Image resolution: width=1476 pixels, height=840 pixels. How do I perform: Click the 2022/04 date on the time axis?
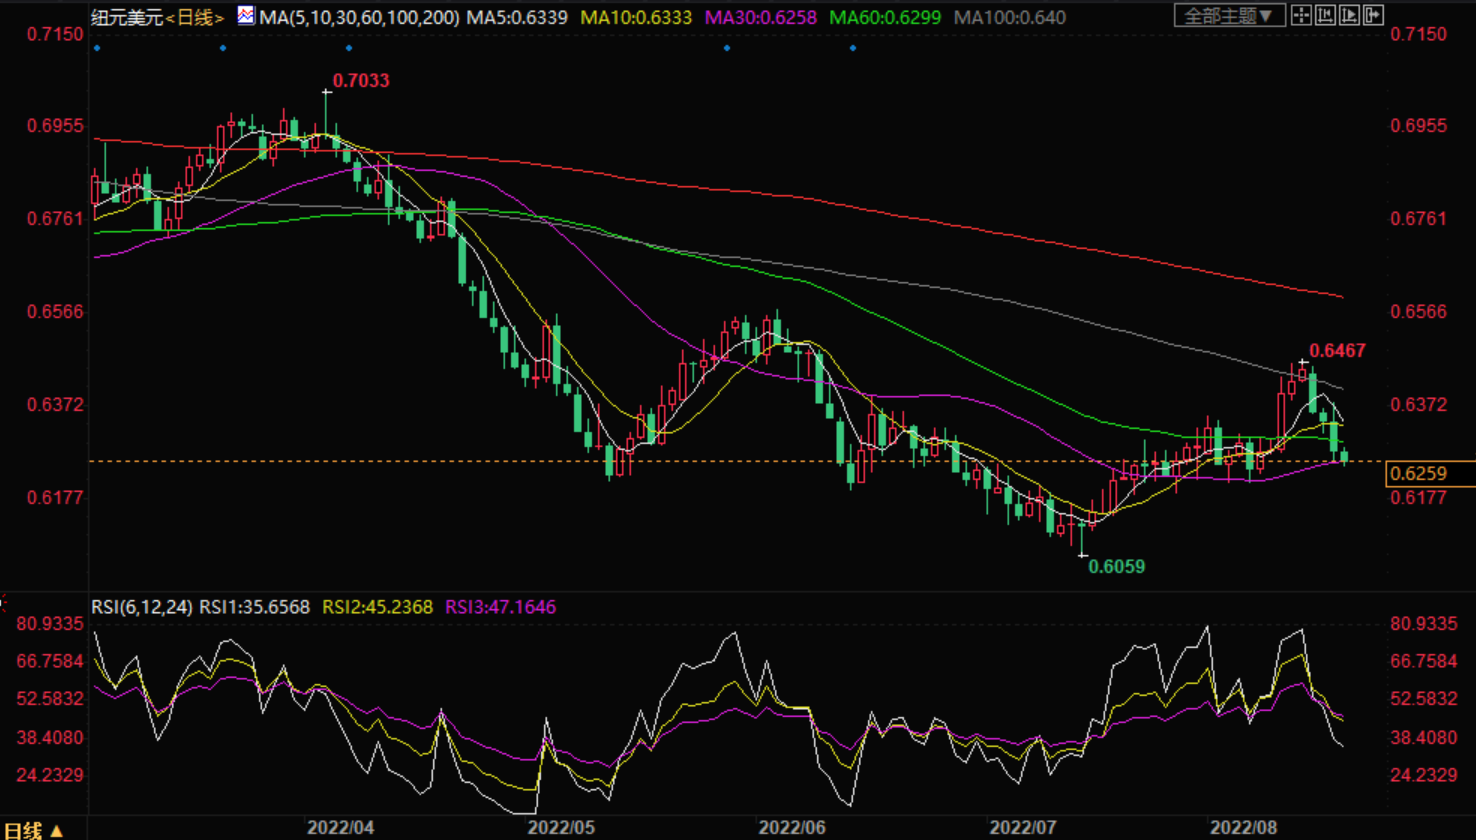pos(340,828)
